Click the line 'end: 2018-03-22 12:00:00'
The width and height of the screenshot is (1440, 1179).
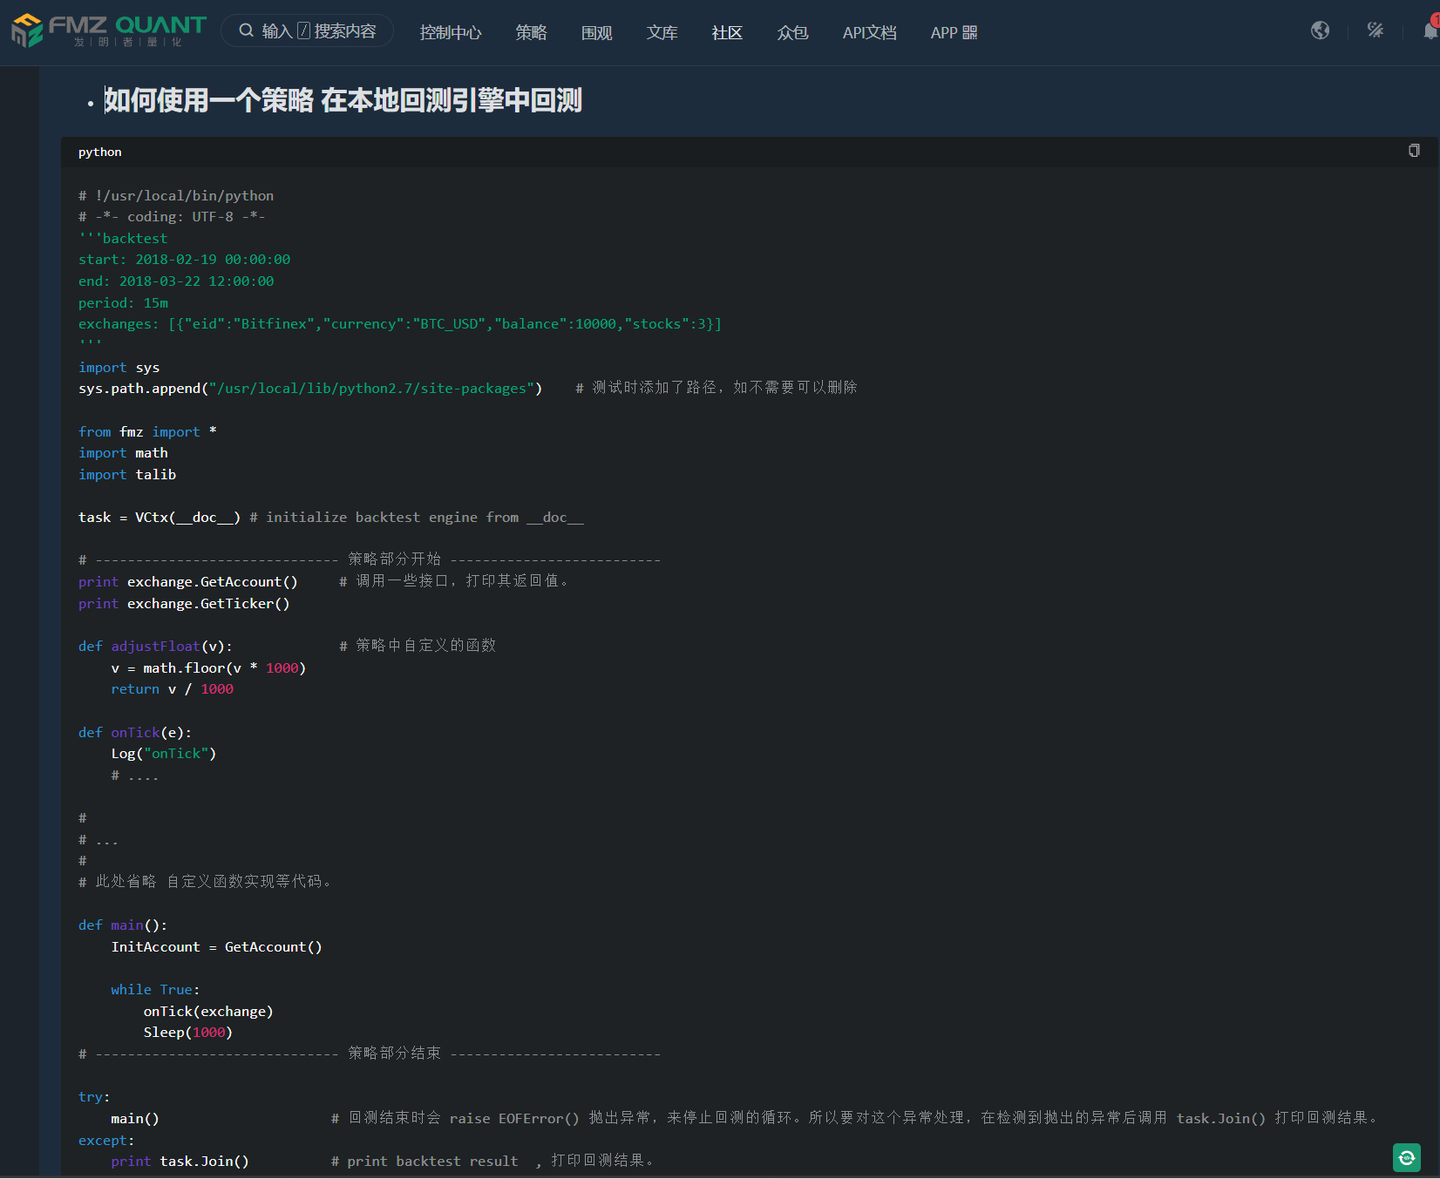176,282
